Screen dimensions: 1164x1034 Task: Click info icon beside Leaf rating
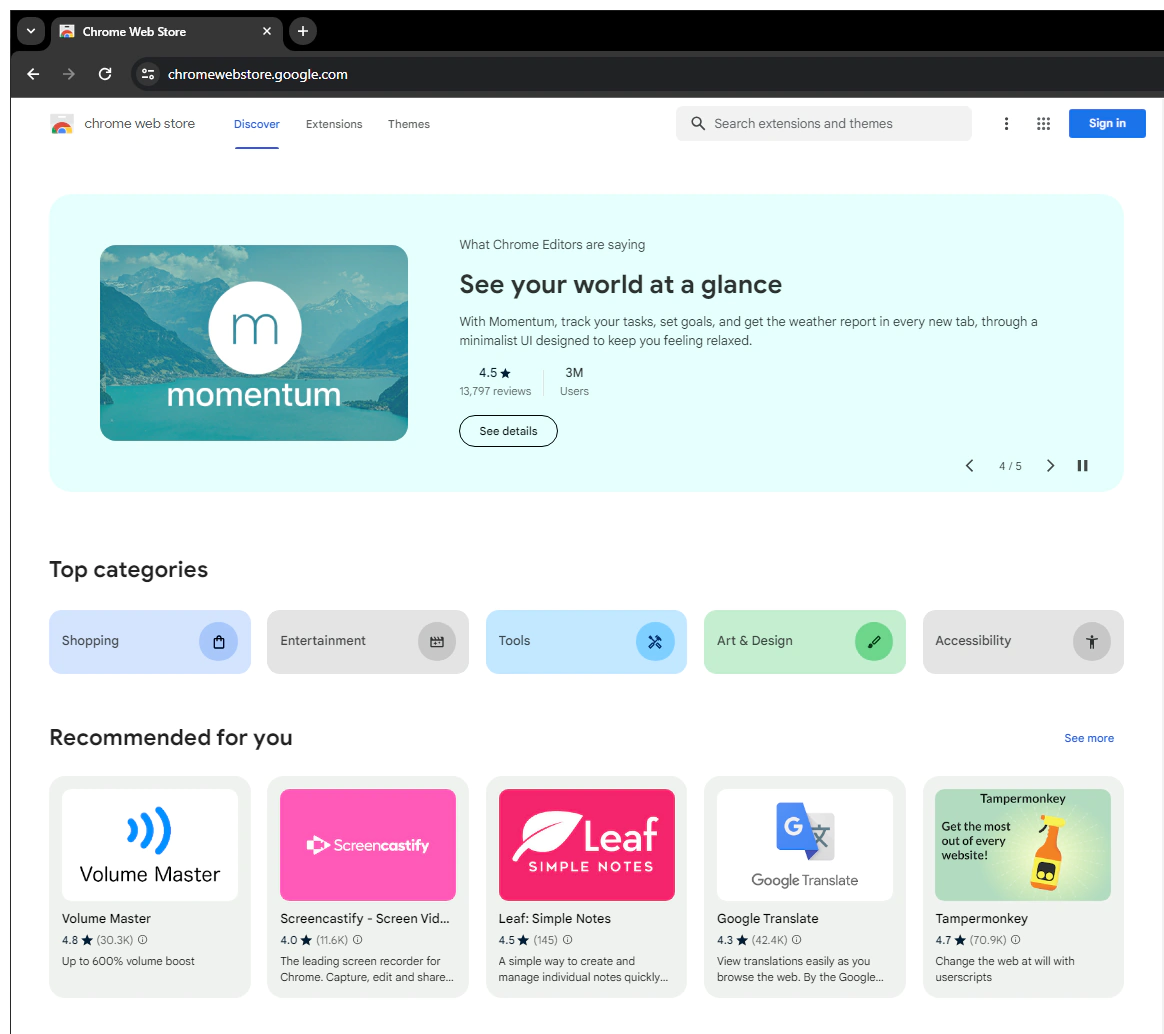click(x=567, y=940)
